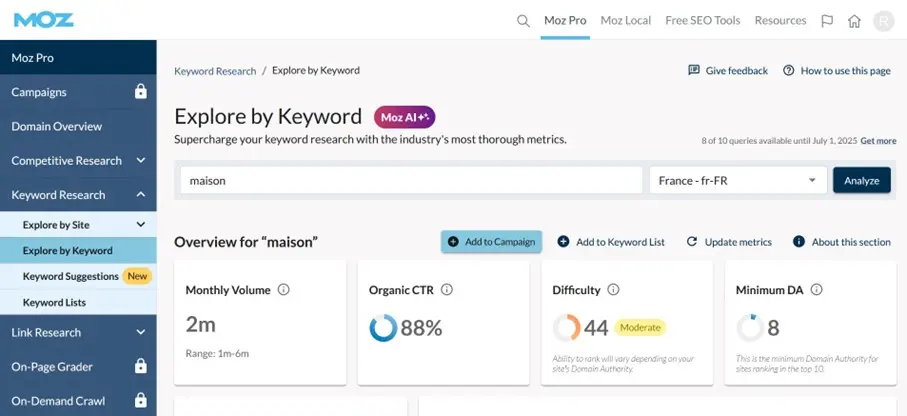907x416 pixels.
Task: Click the Organic CTR donut chart
Action: point(383,328)
